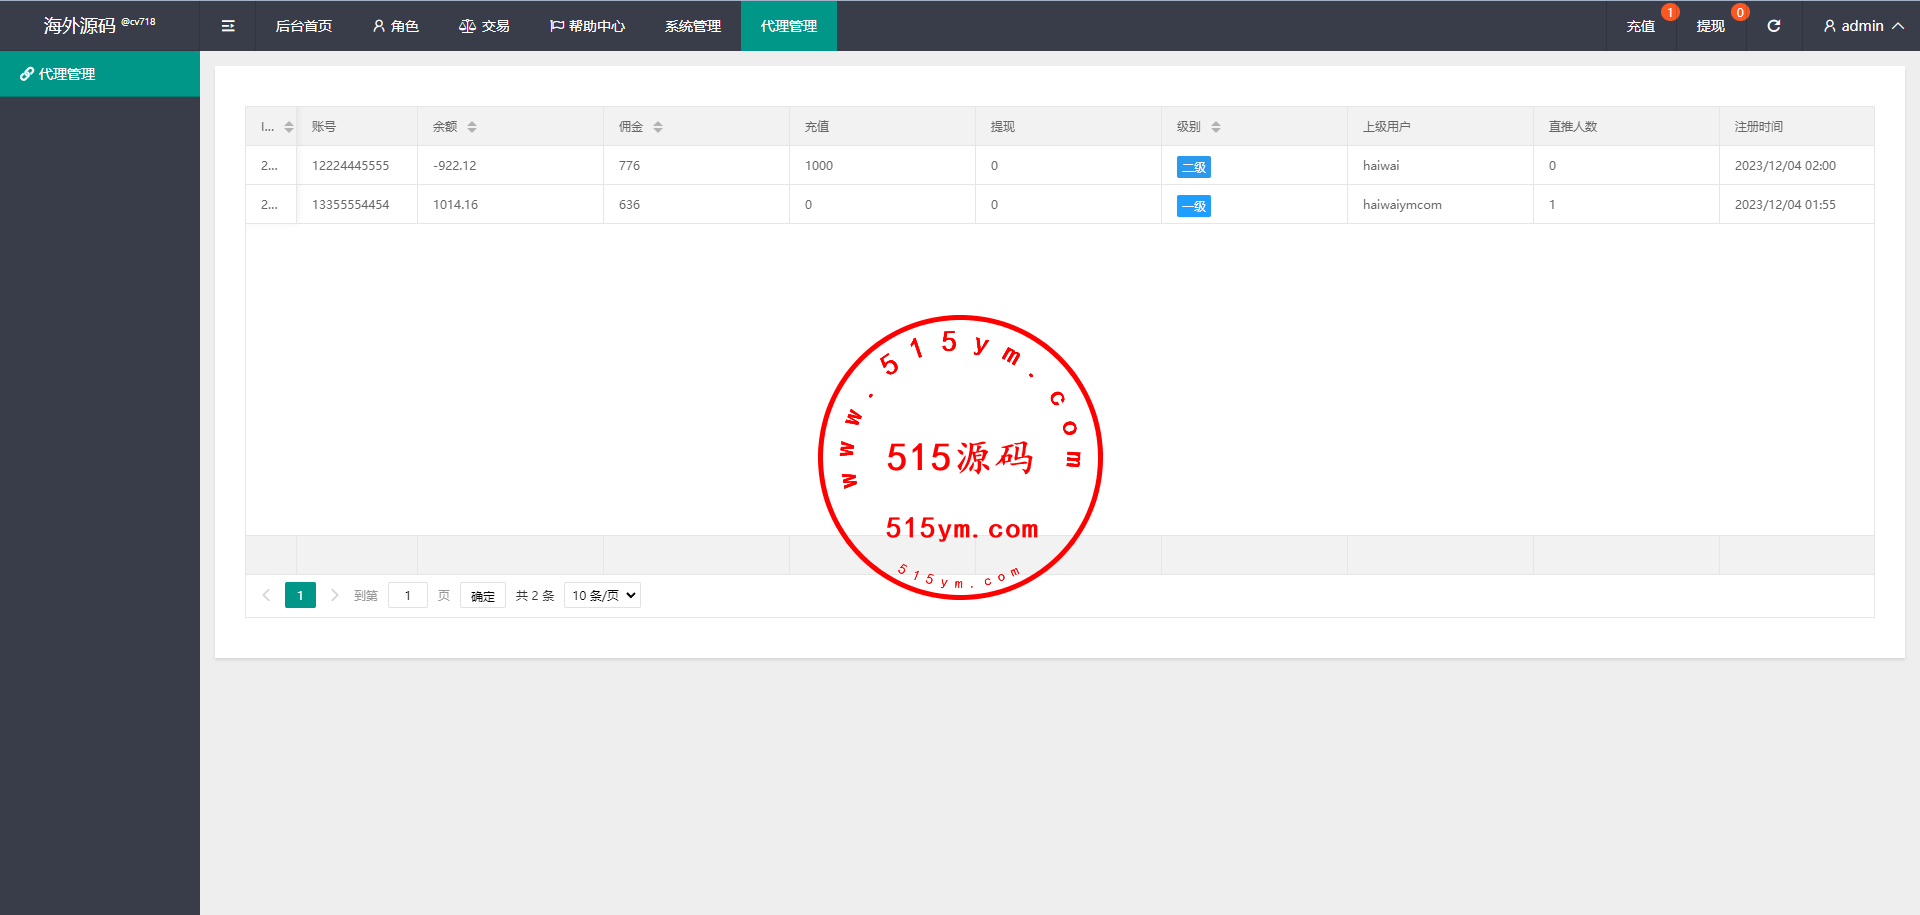Go to previous page arrow
This screenshot has width=1920, height=915.
[x=266, y=595]
